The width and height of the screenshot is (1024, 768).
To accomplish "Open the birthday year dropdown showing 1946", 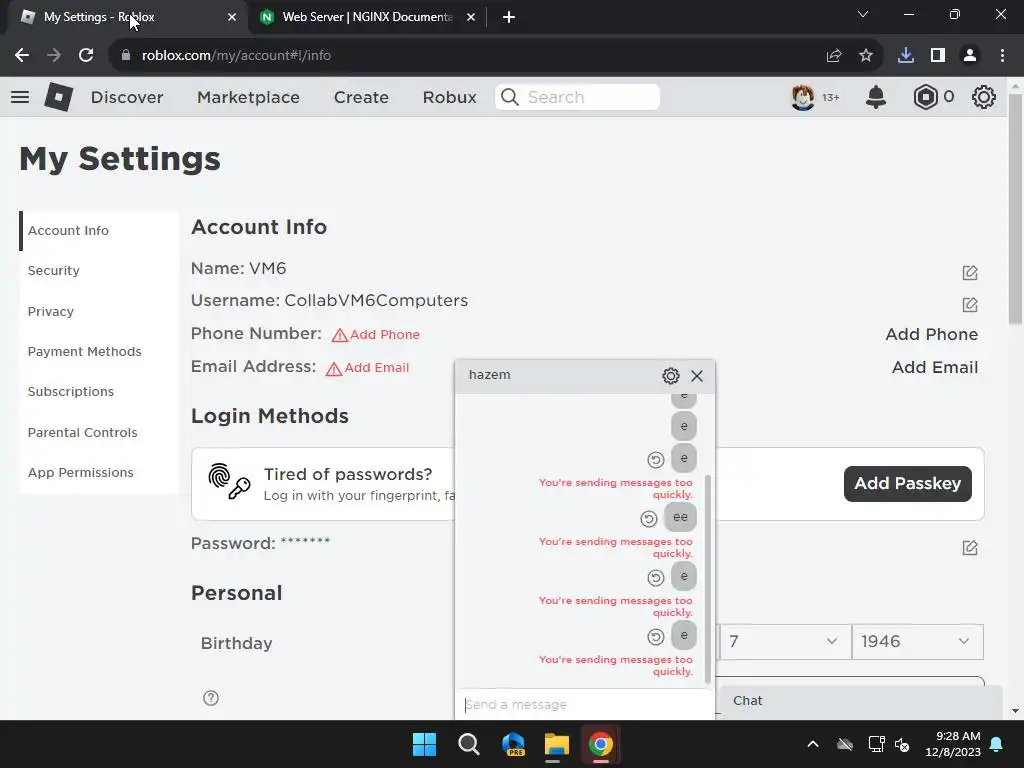I will coord(917,641).
